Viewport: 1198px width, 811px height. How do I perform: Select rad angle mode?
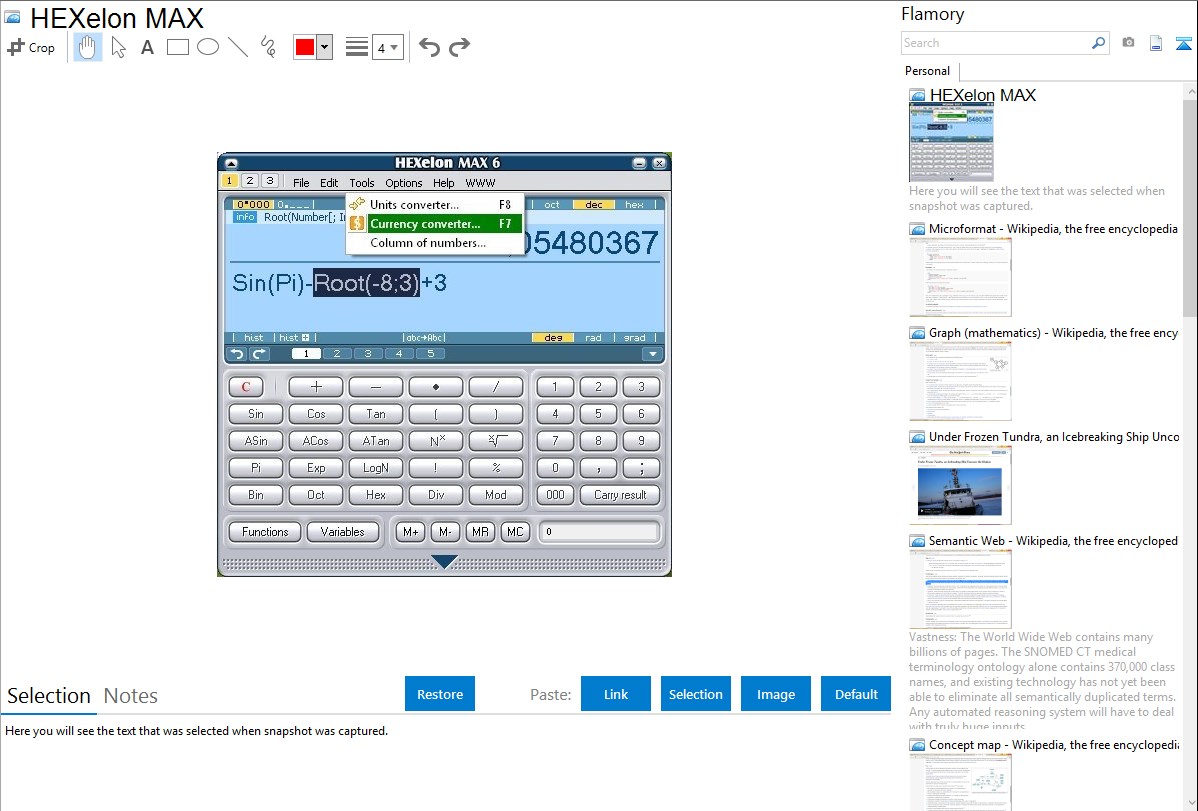click(x=594, y=337)
